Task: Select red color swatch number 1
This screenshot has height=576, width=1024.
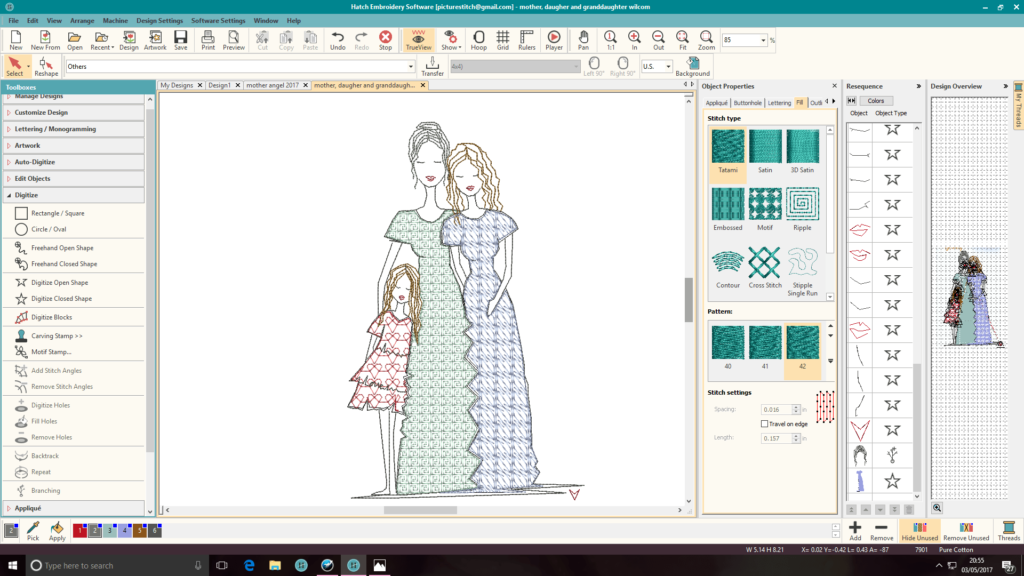Action: pyautogui.click(x=80, y=530)
